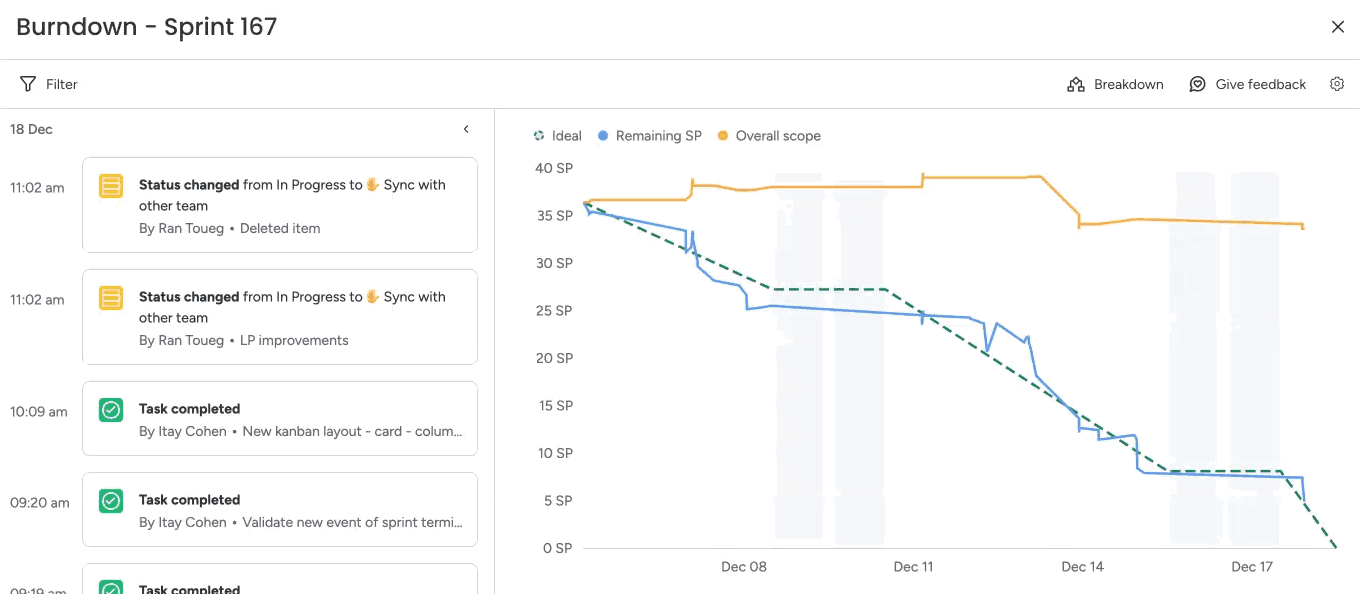Click the Dec 11 axis label

[x=913, y=567]
